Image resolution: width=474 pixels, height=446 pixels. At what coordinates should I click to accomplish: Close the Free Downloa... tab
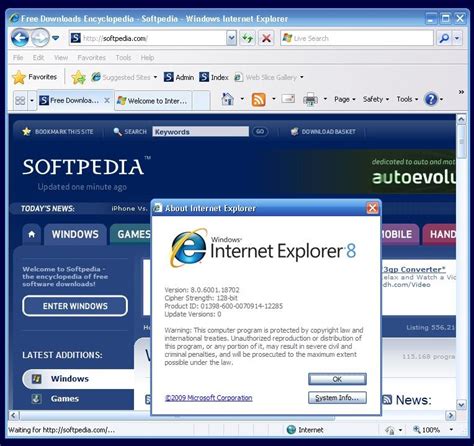[107, 100]
